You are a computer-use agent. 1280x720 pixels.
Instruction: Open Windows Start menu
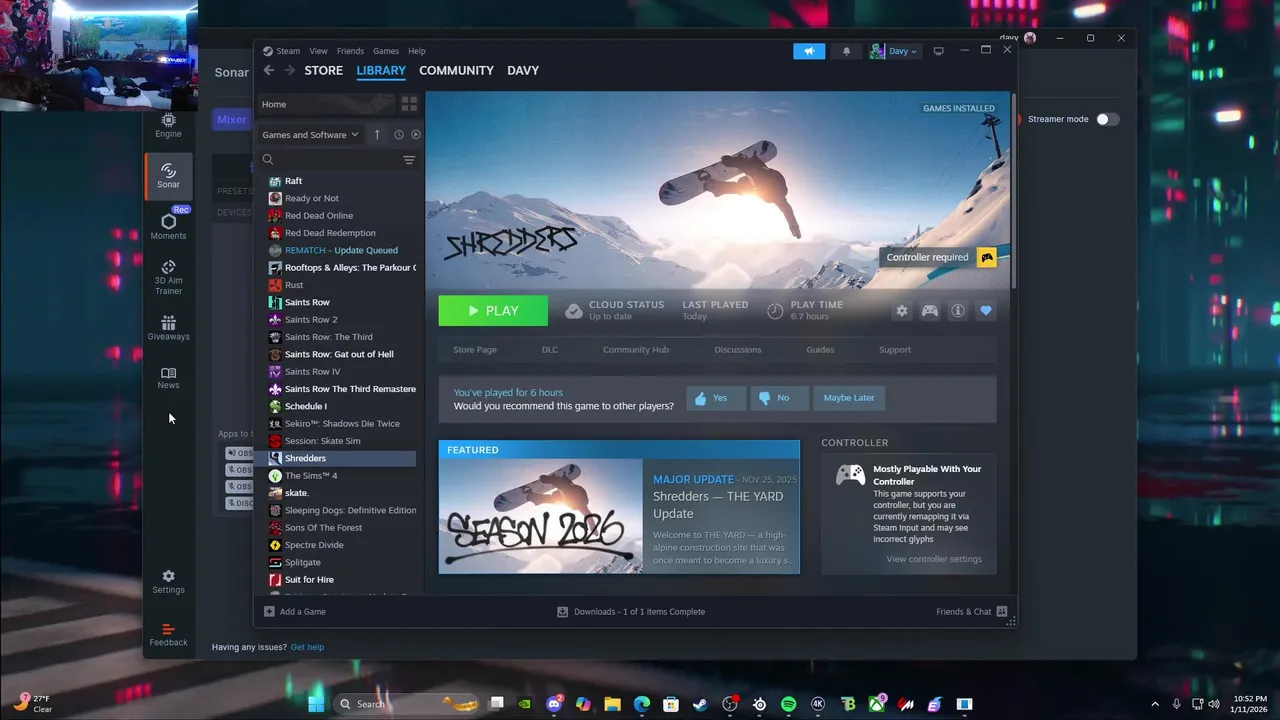click(x=316, y=704)
